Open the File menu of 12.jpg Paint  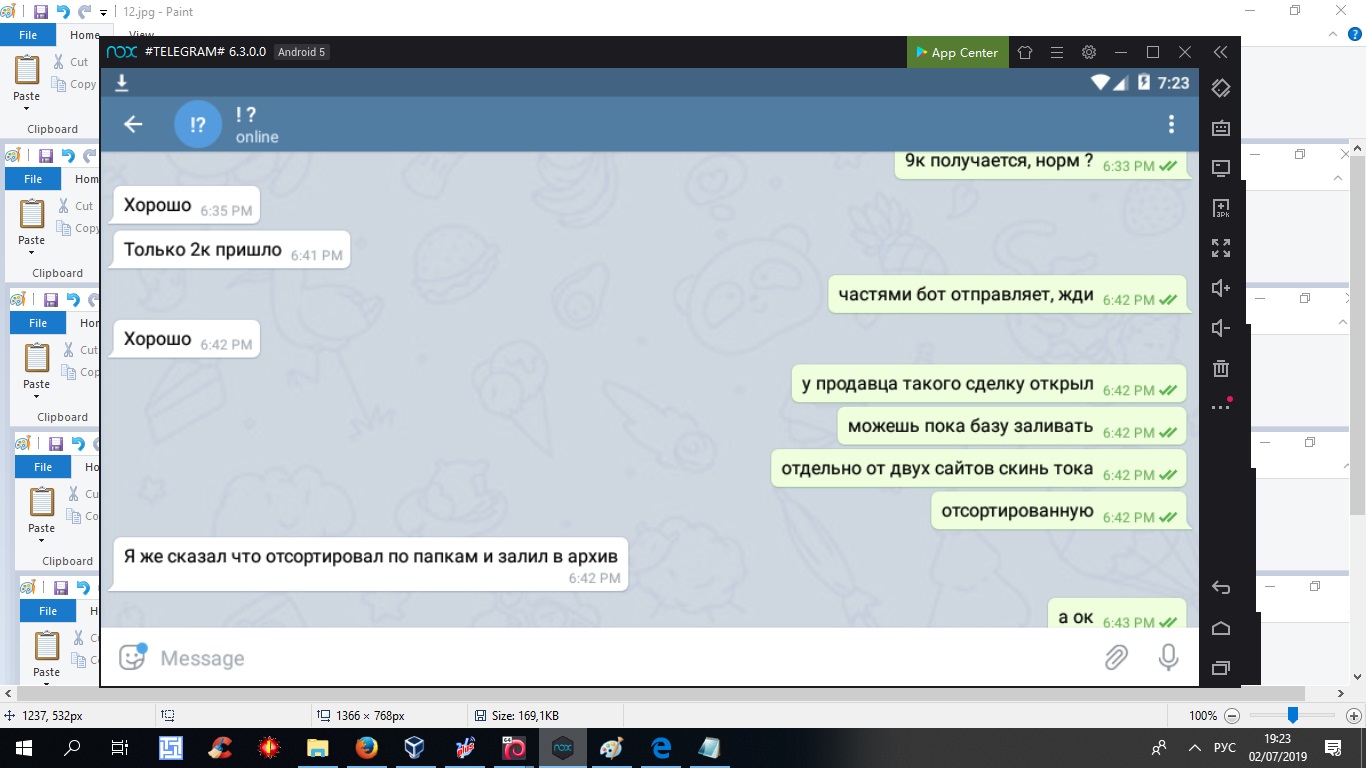(x=28, y=35)
